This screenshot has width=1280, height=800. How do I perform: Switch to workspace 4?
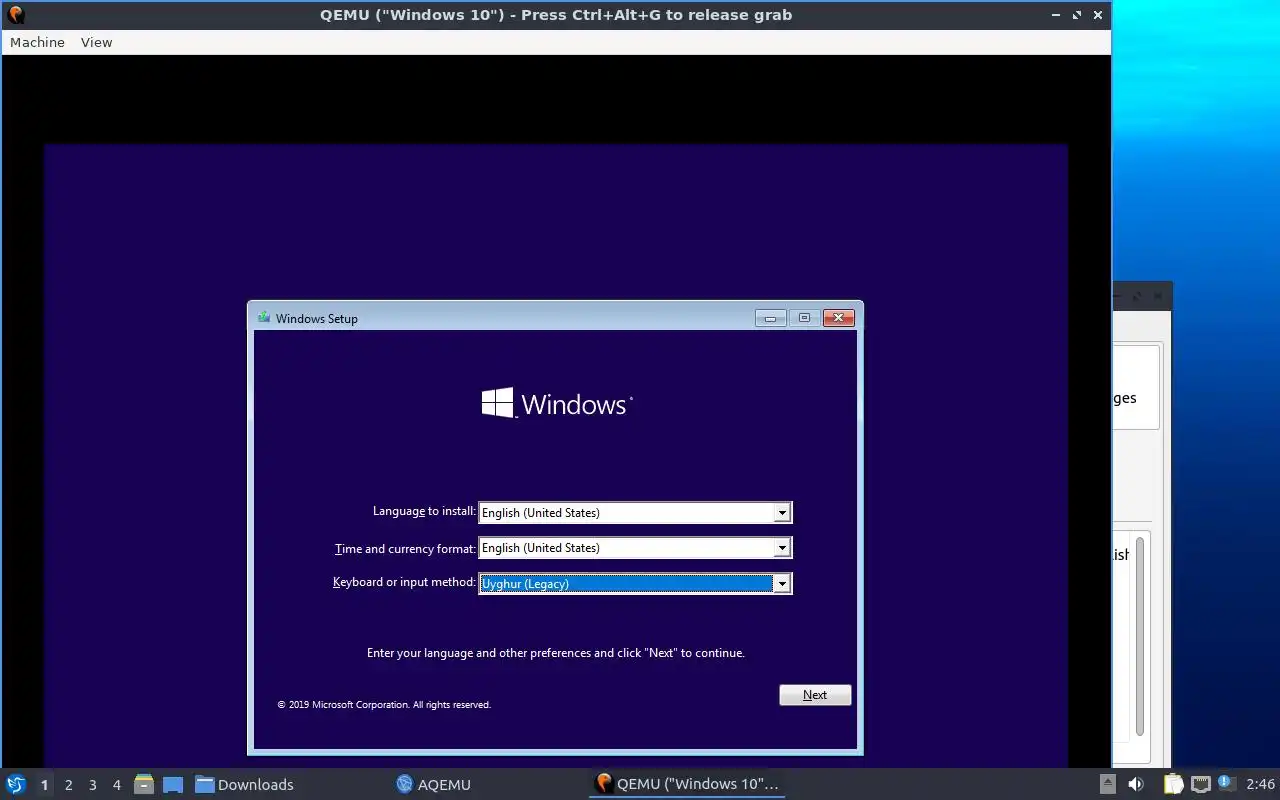click(116, 785)
